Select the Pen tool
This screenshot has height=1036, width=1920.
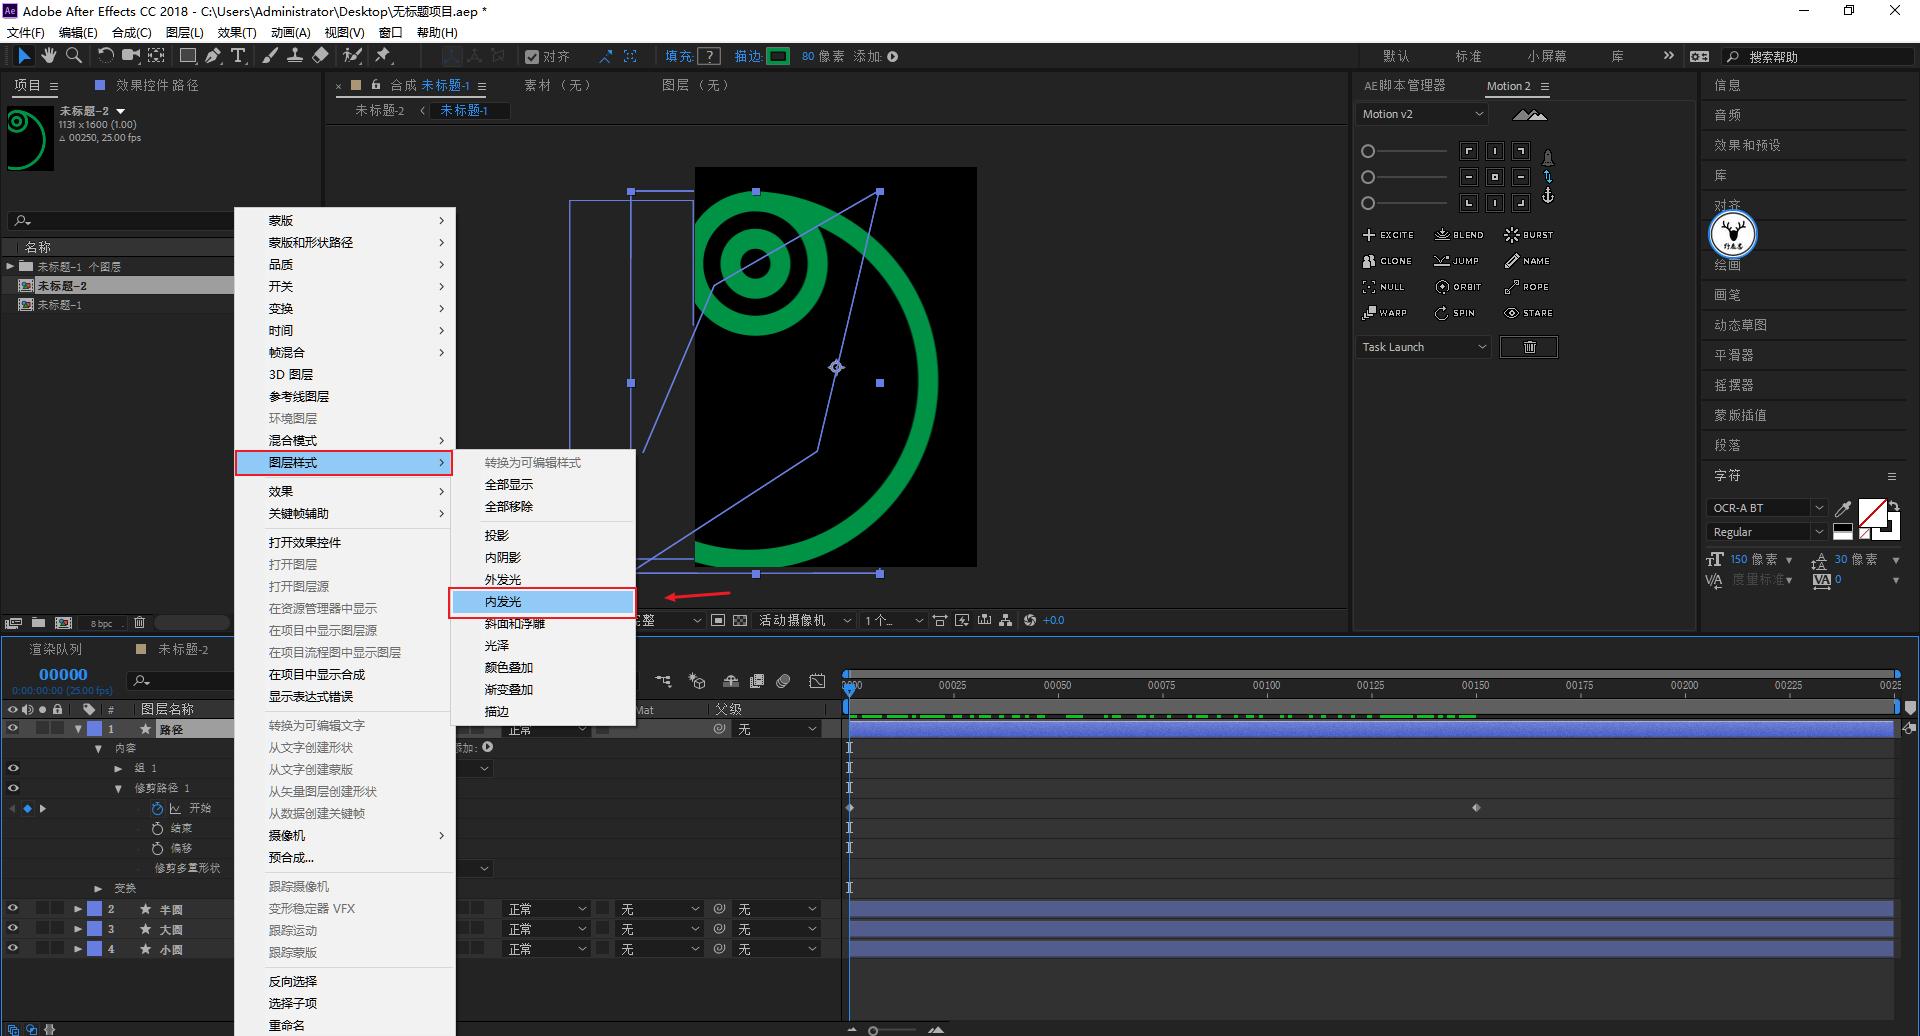(213, 56)
